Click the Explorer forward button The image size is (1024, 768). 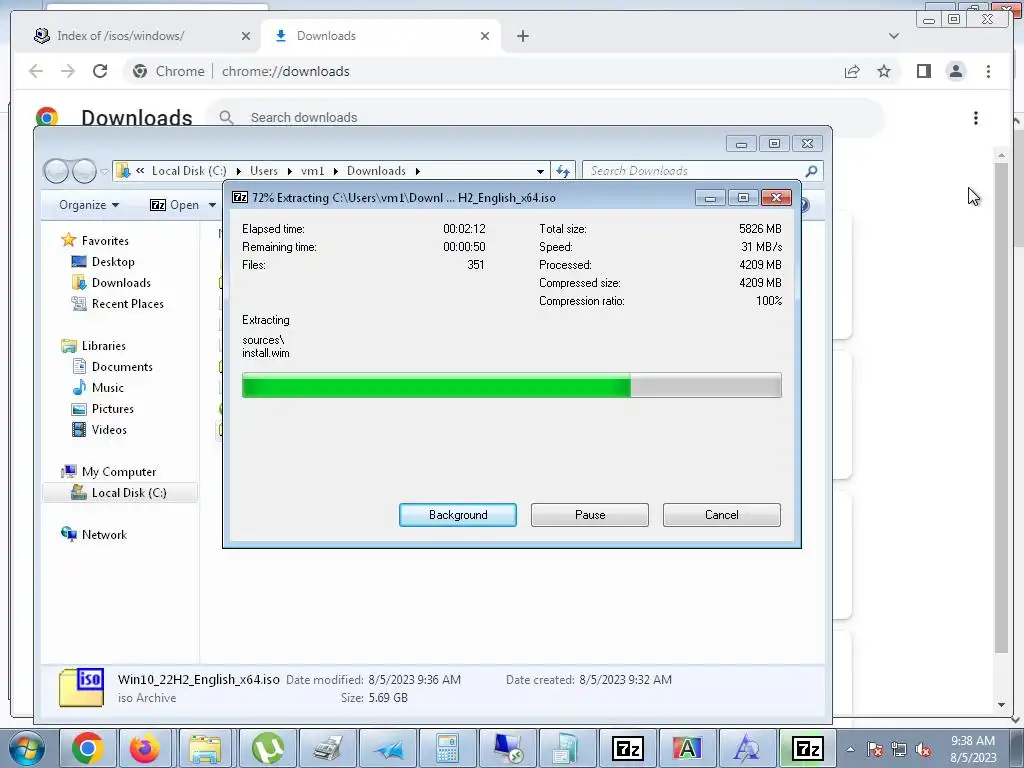pos(84,171)
